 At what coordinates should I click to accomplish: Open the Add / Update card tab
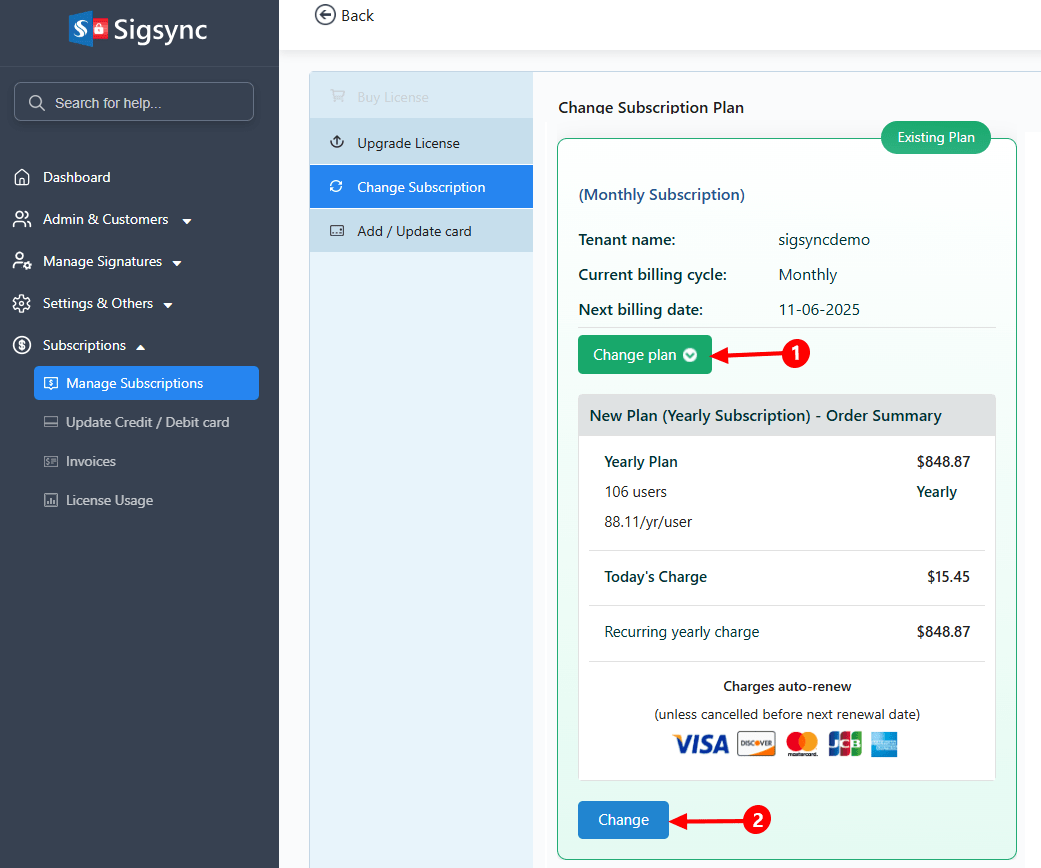[413, 231]
